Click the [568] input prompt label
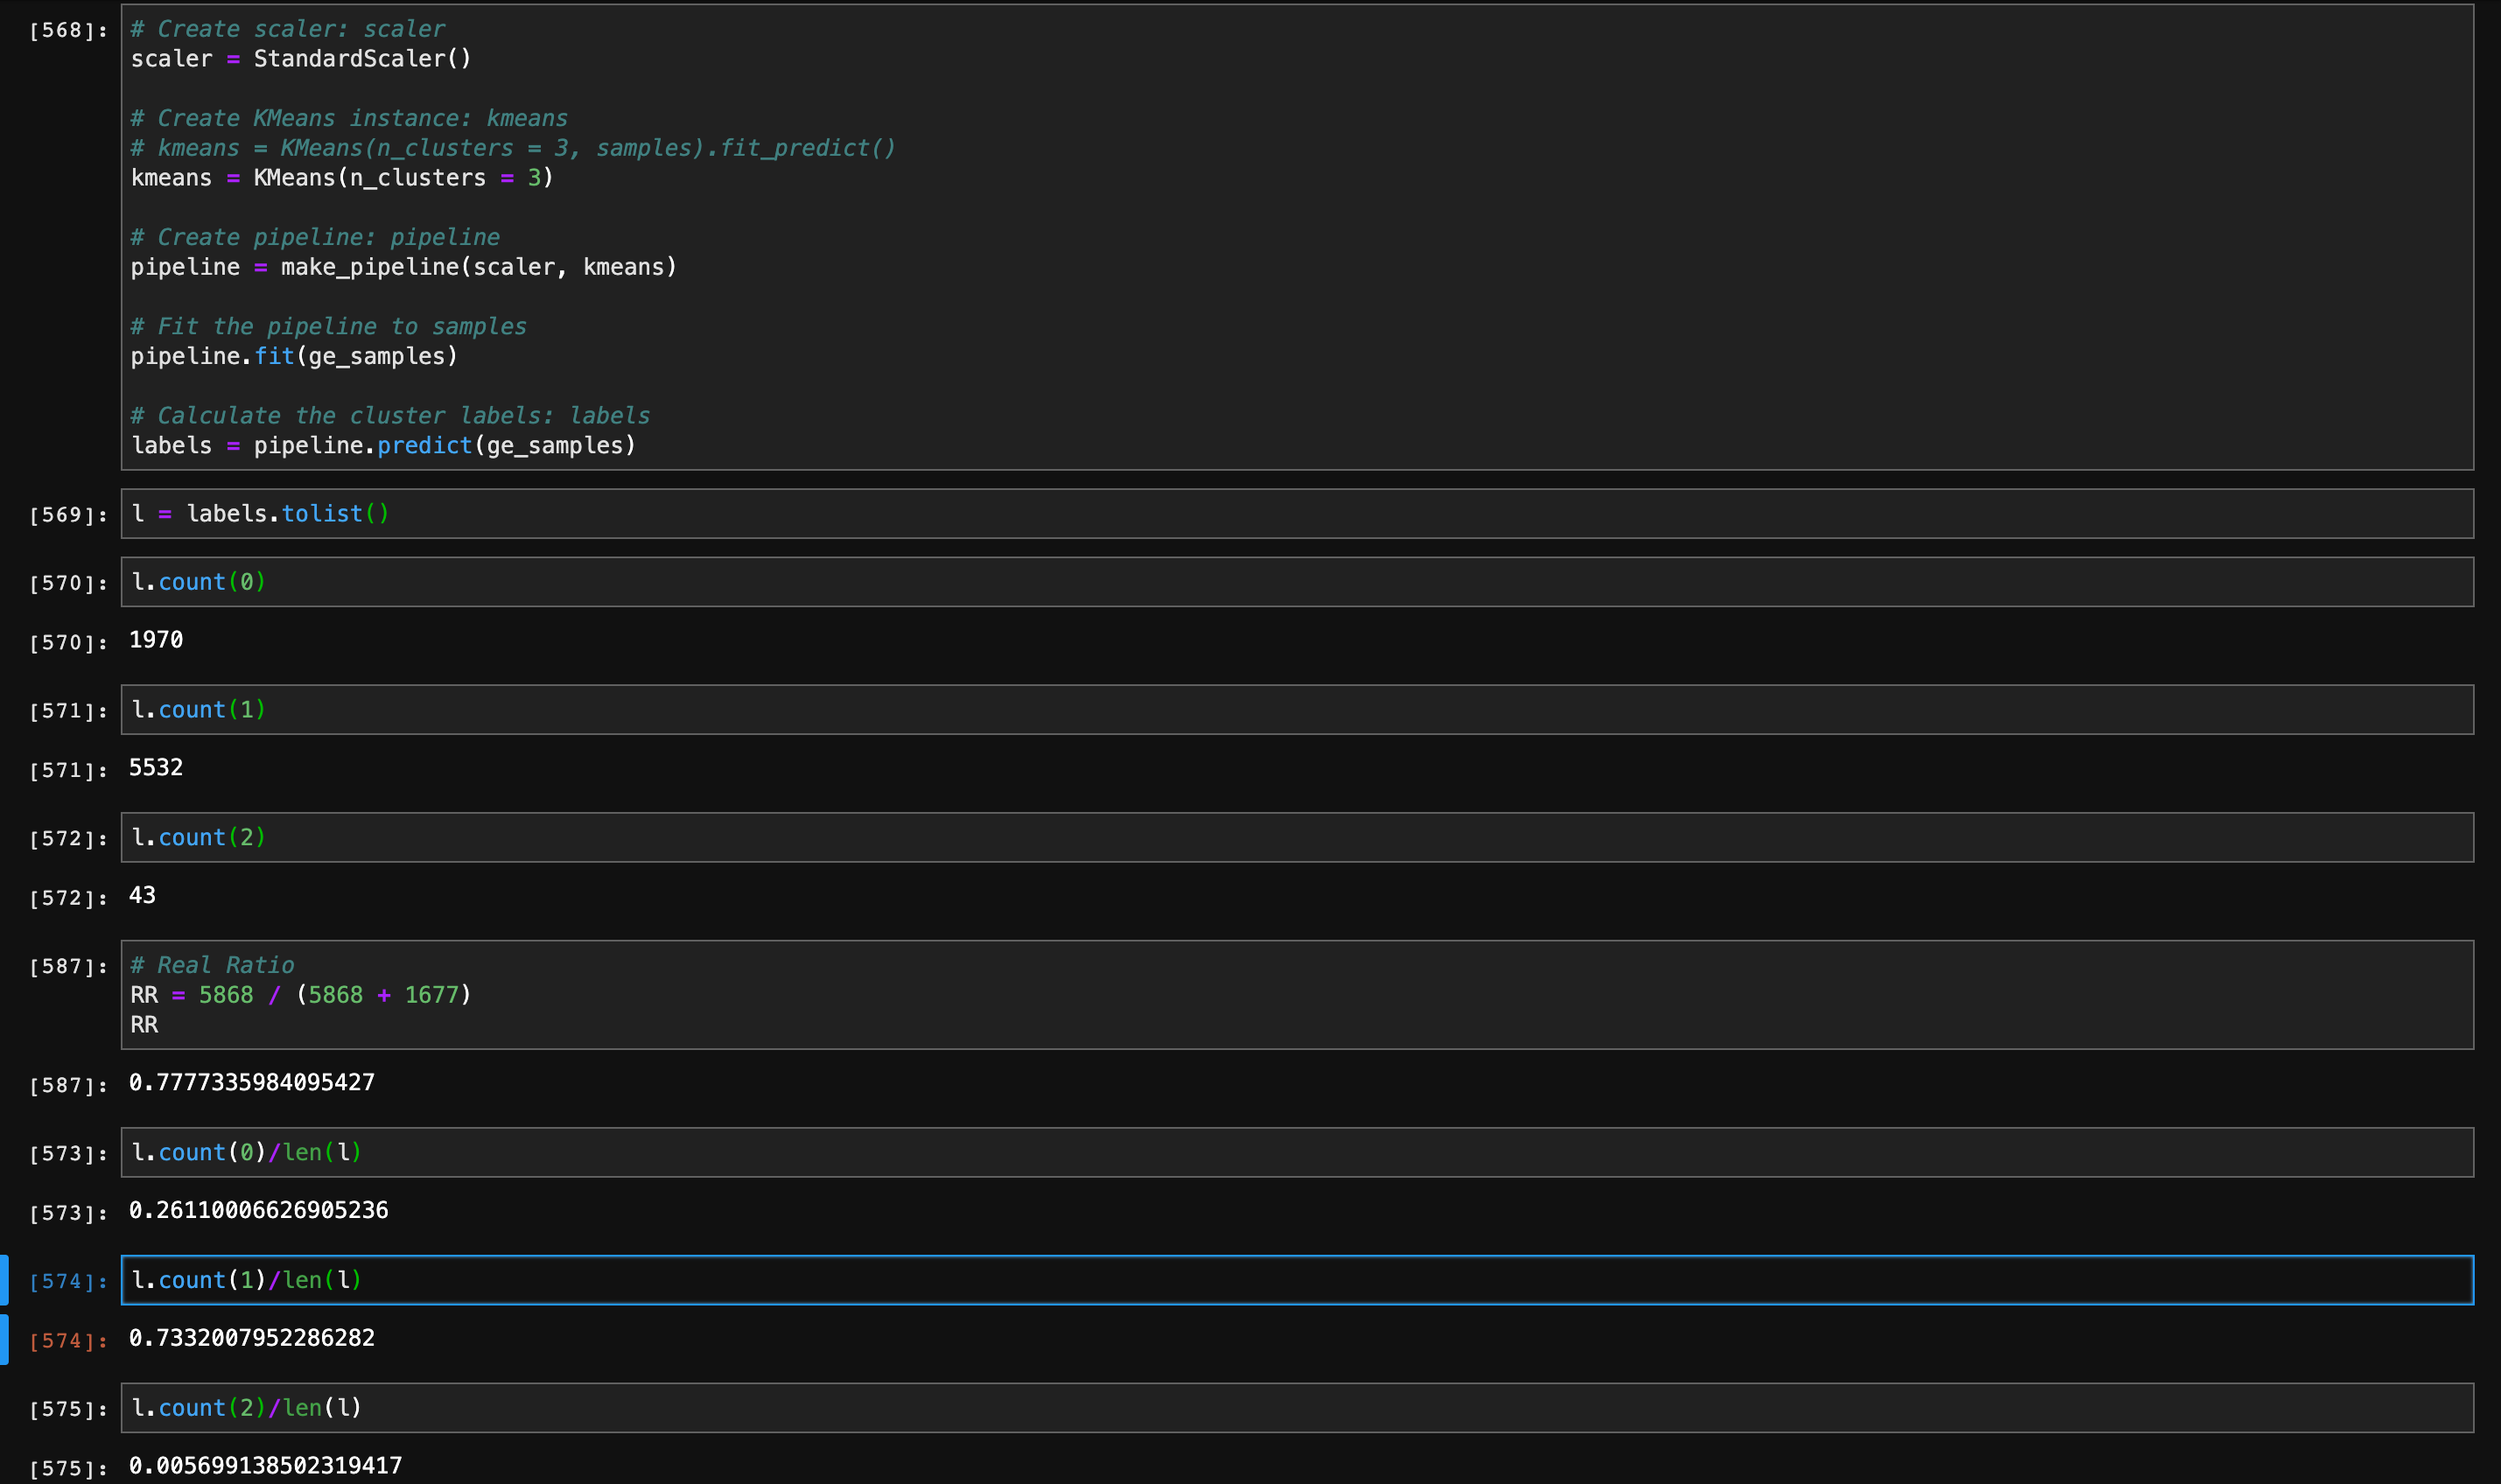This screenshot has width=2501, height=1484. point(68,31)
